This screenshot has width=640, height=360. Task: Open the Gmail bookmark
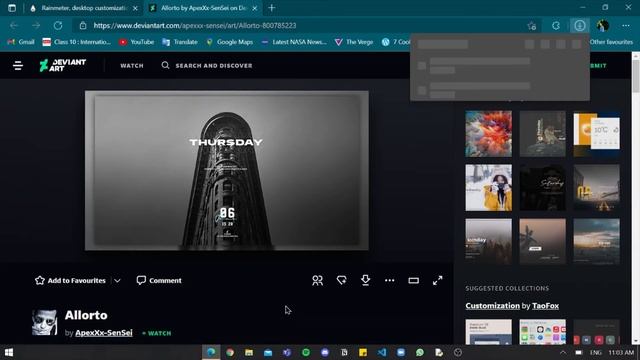21,42
